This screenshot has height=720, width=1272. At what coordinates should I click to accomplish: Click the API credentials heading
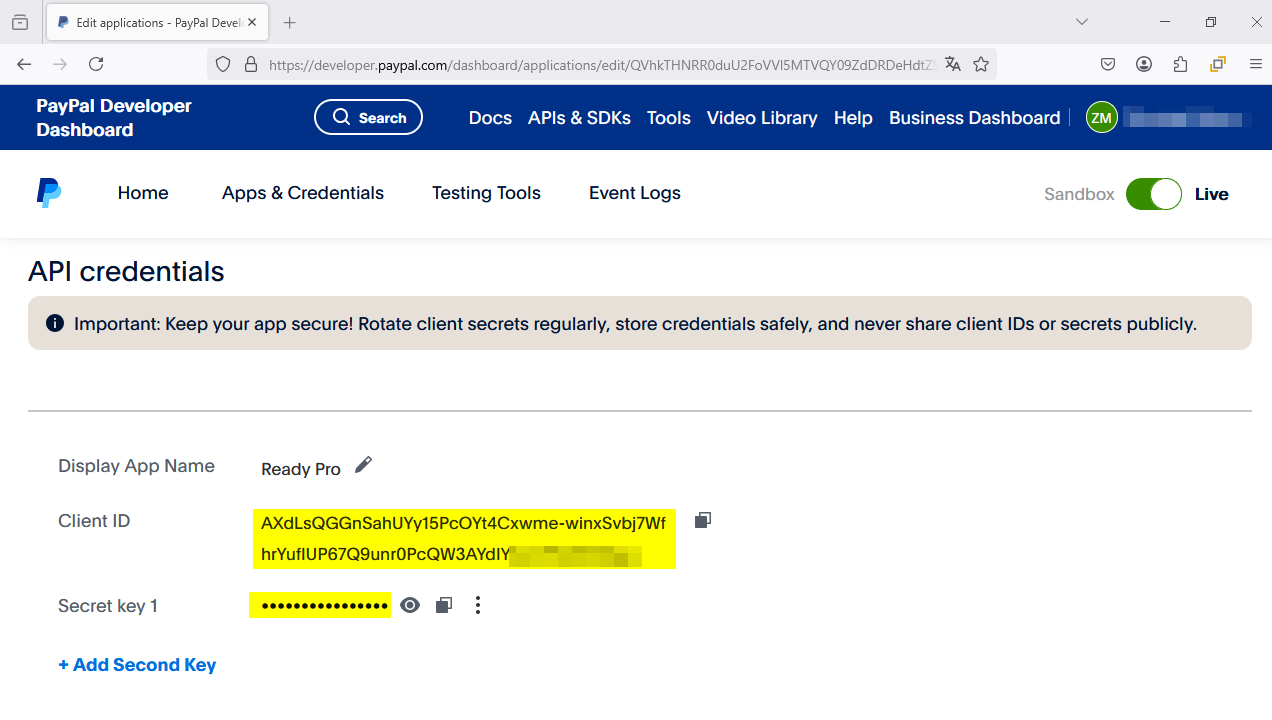(126, 272)
